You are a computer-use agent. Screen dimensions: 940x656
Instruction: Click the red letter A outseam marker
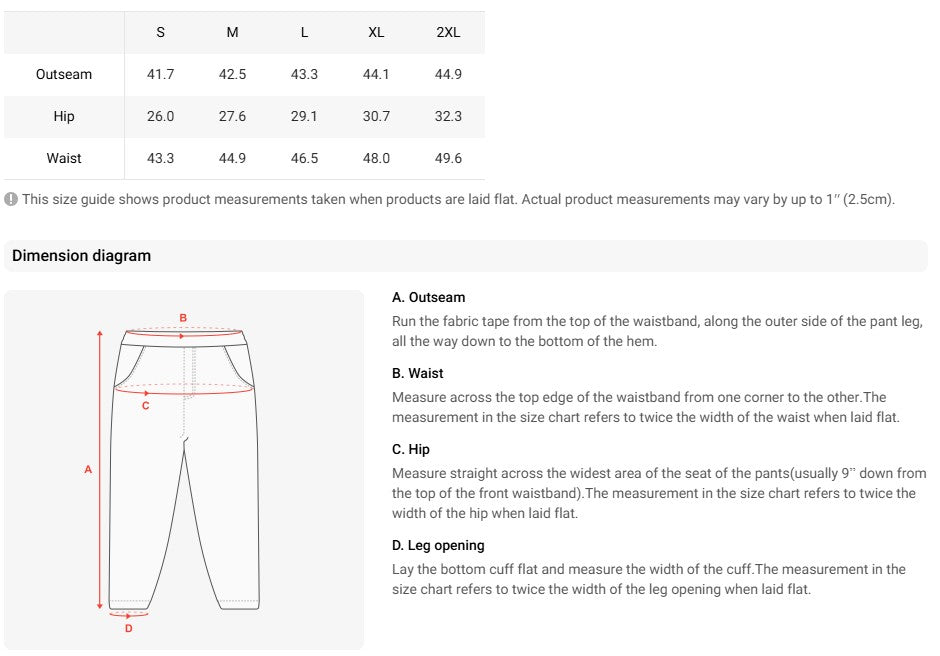(88, 470)
